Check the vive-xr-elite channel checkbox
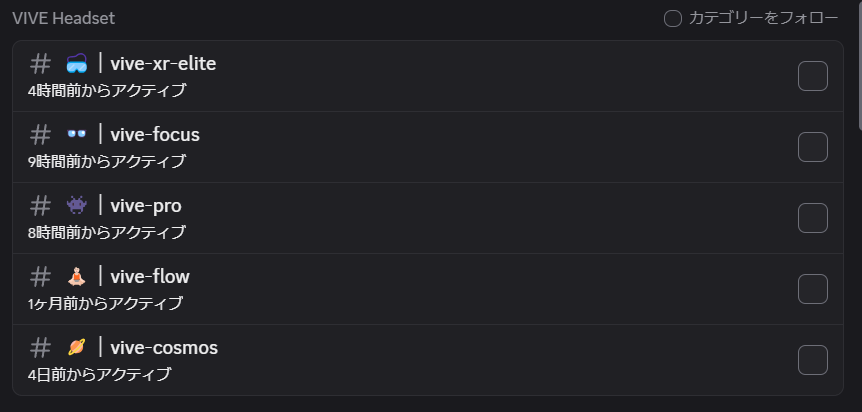Screen dimensions: 862x412 813,76
